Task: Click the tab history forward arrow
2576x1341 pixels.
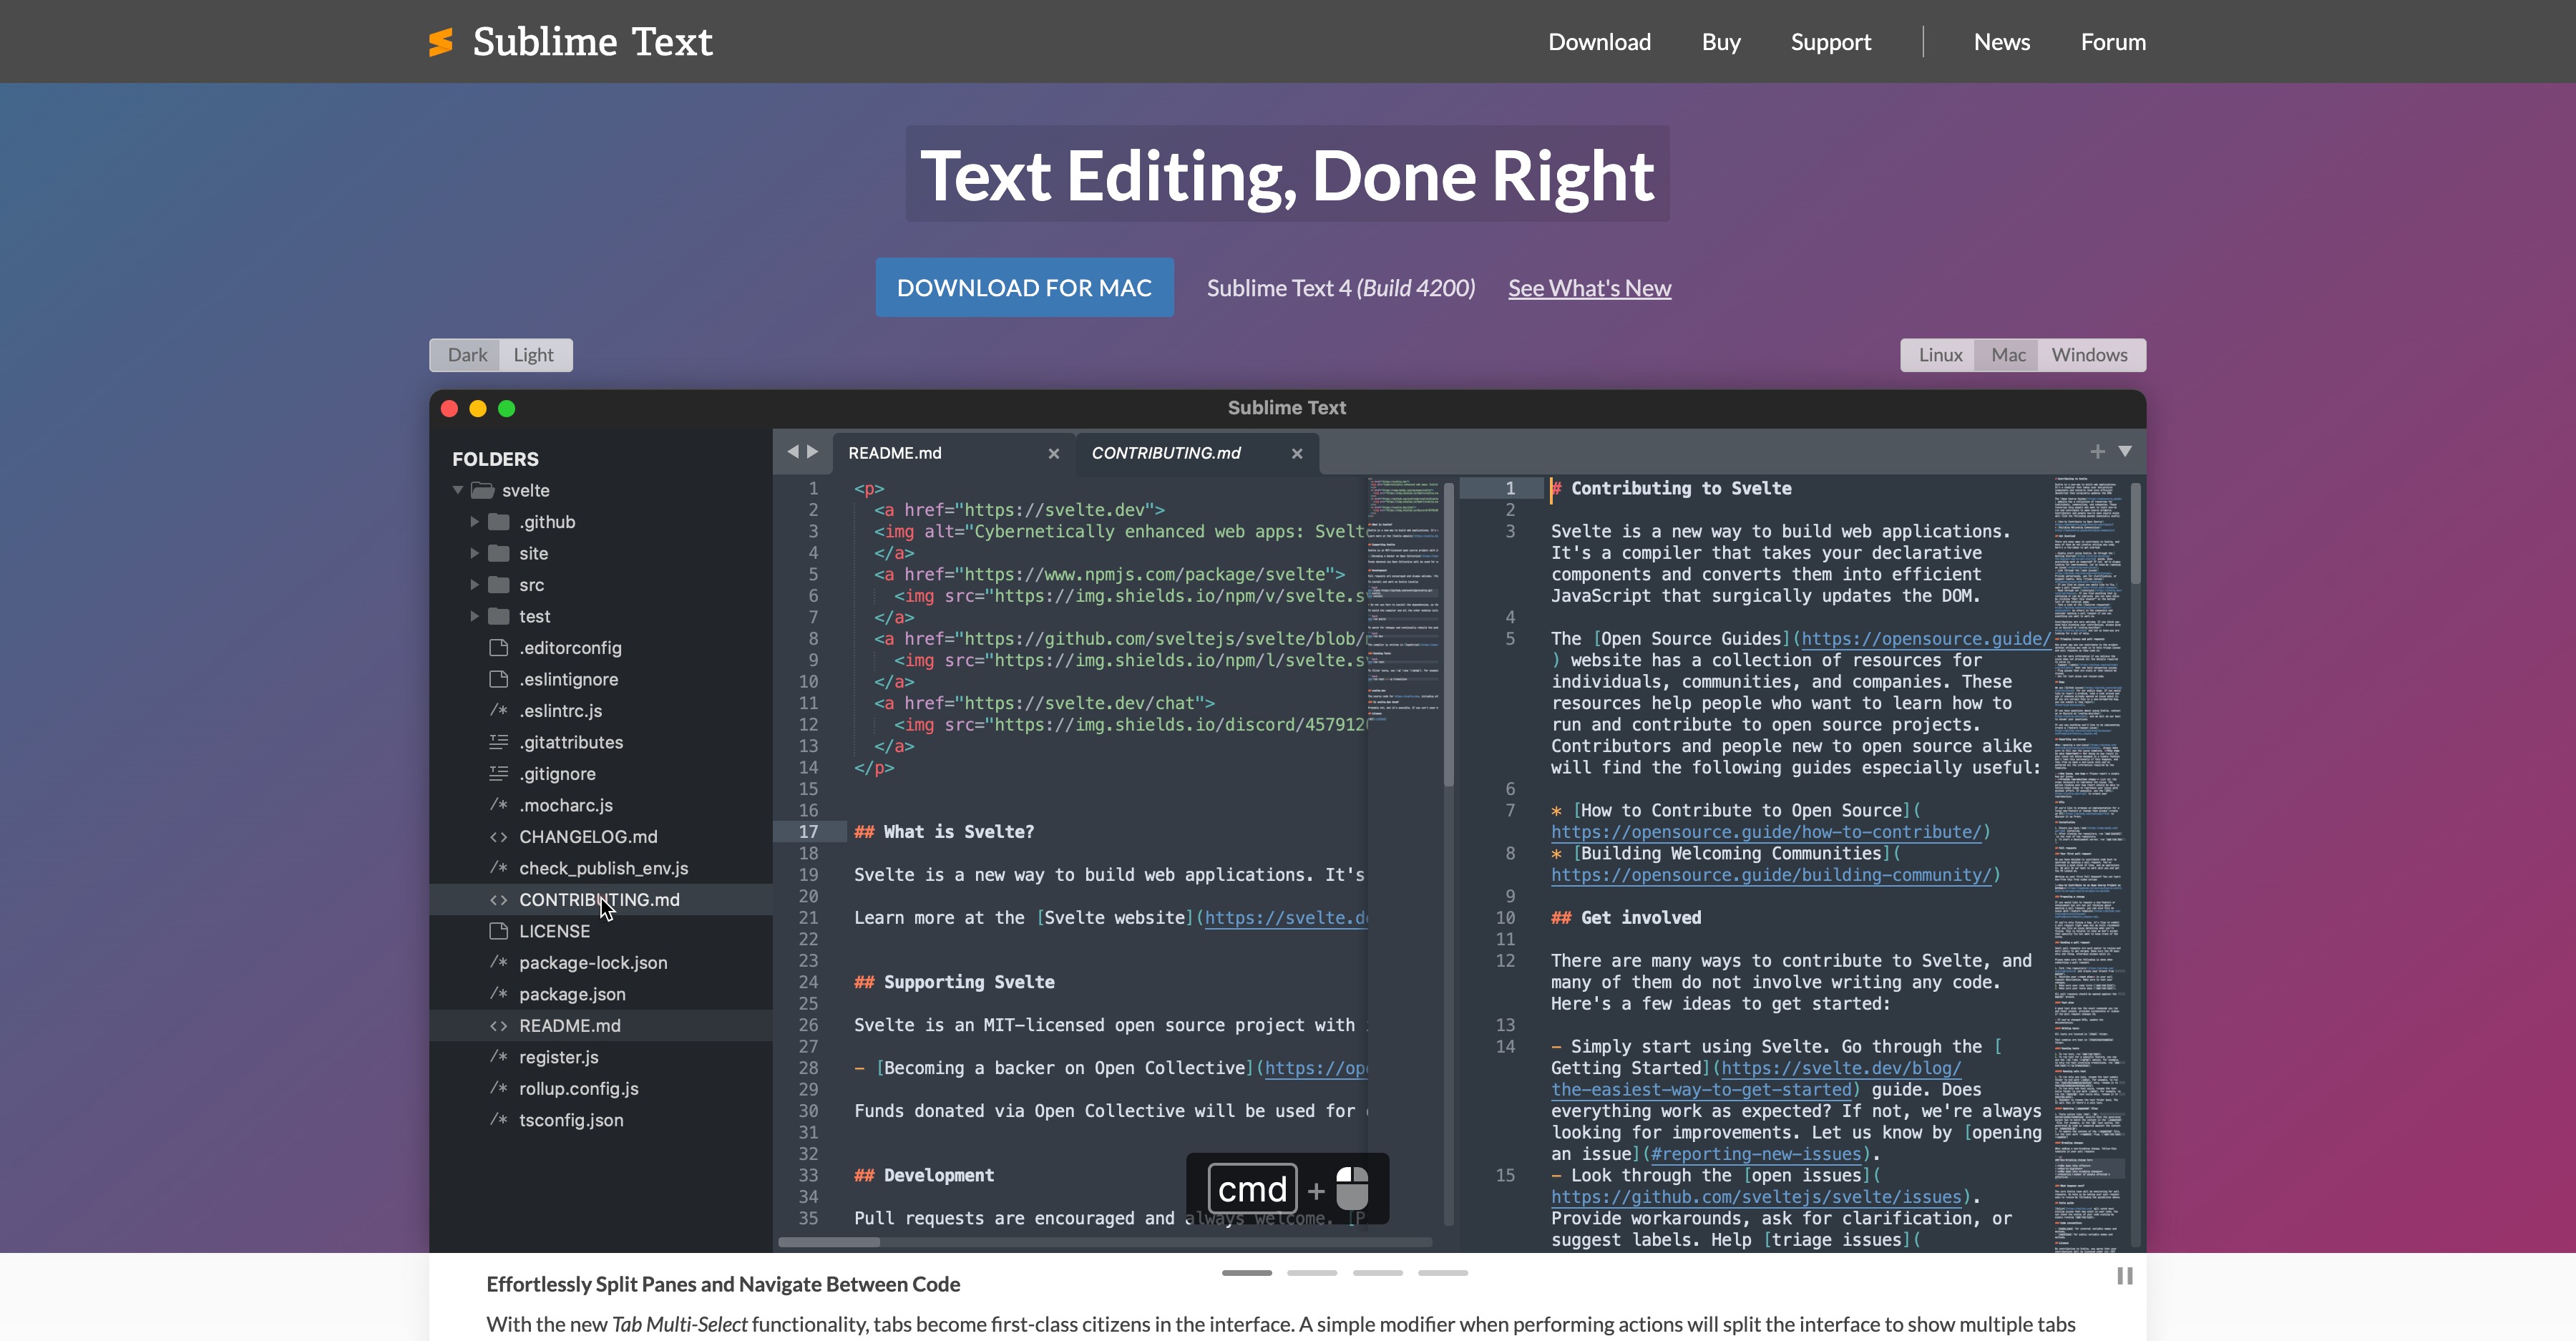Action: [x=813, y=452]
